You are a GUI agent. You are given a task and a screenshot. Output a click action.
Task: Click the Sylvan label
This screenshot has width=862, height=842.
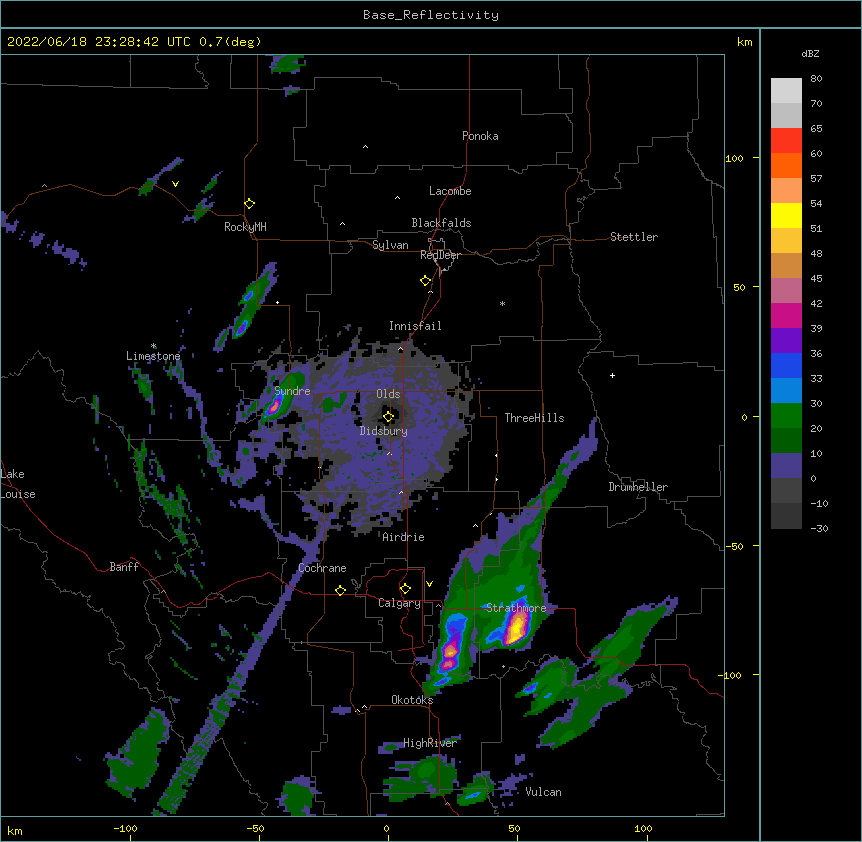click(x=390, y=245)
